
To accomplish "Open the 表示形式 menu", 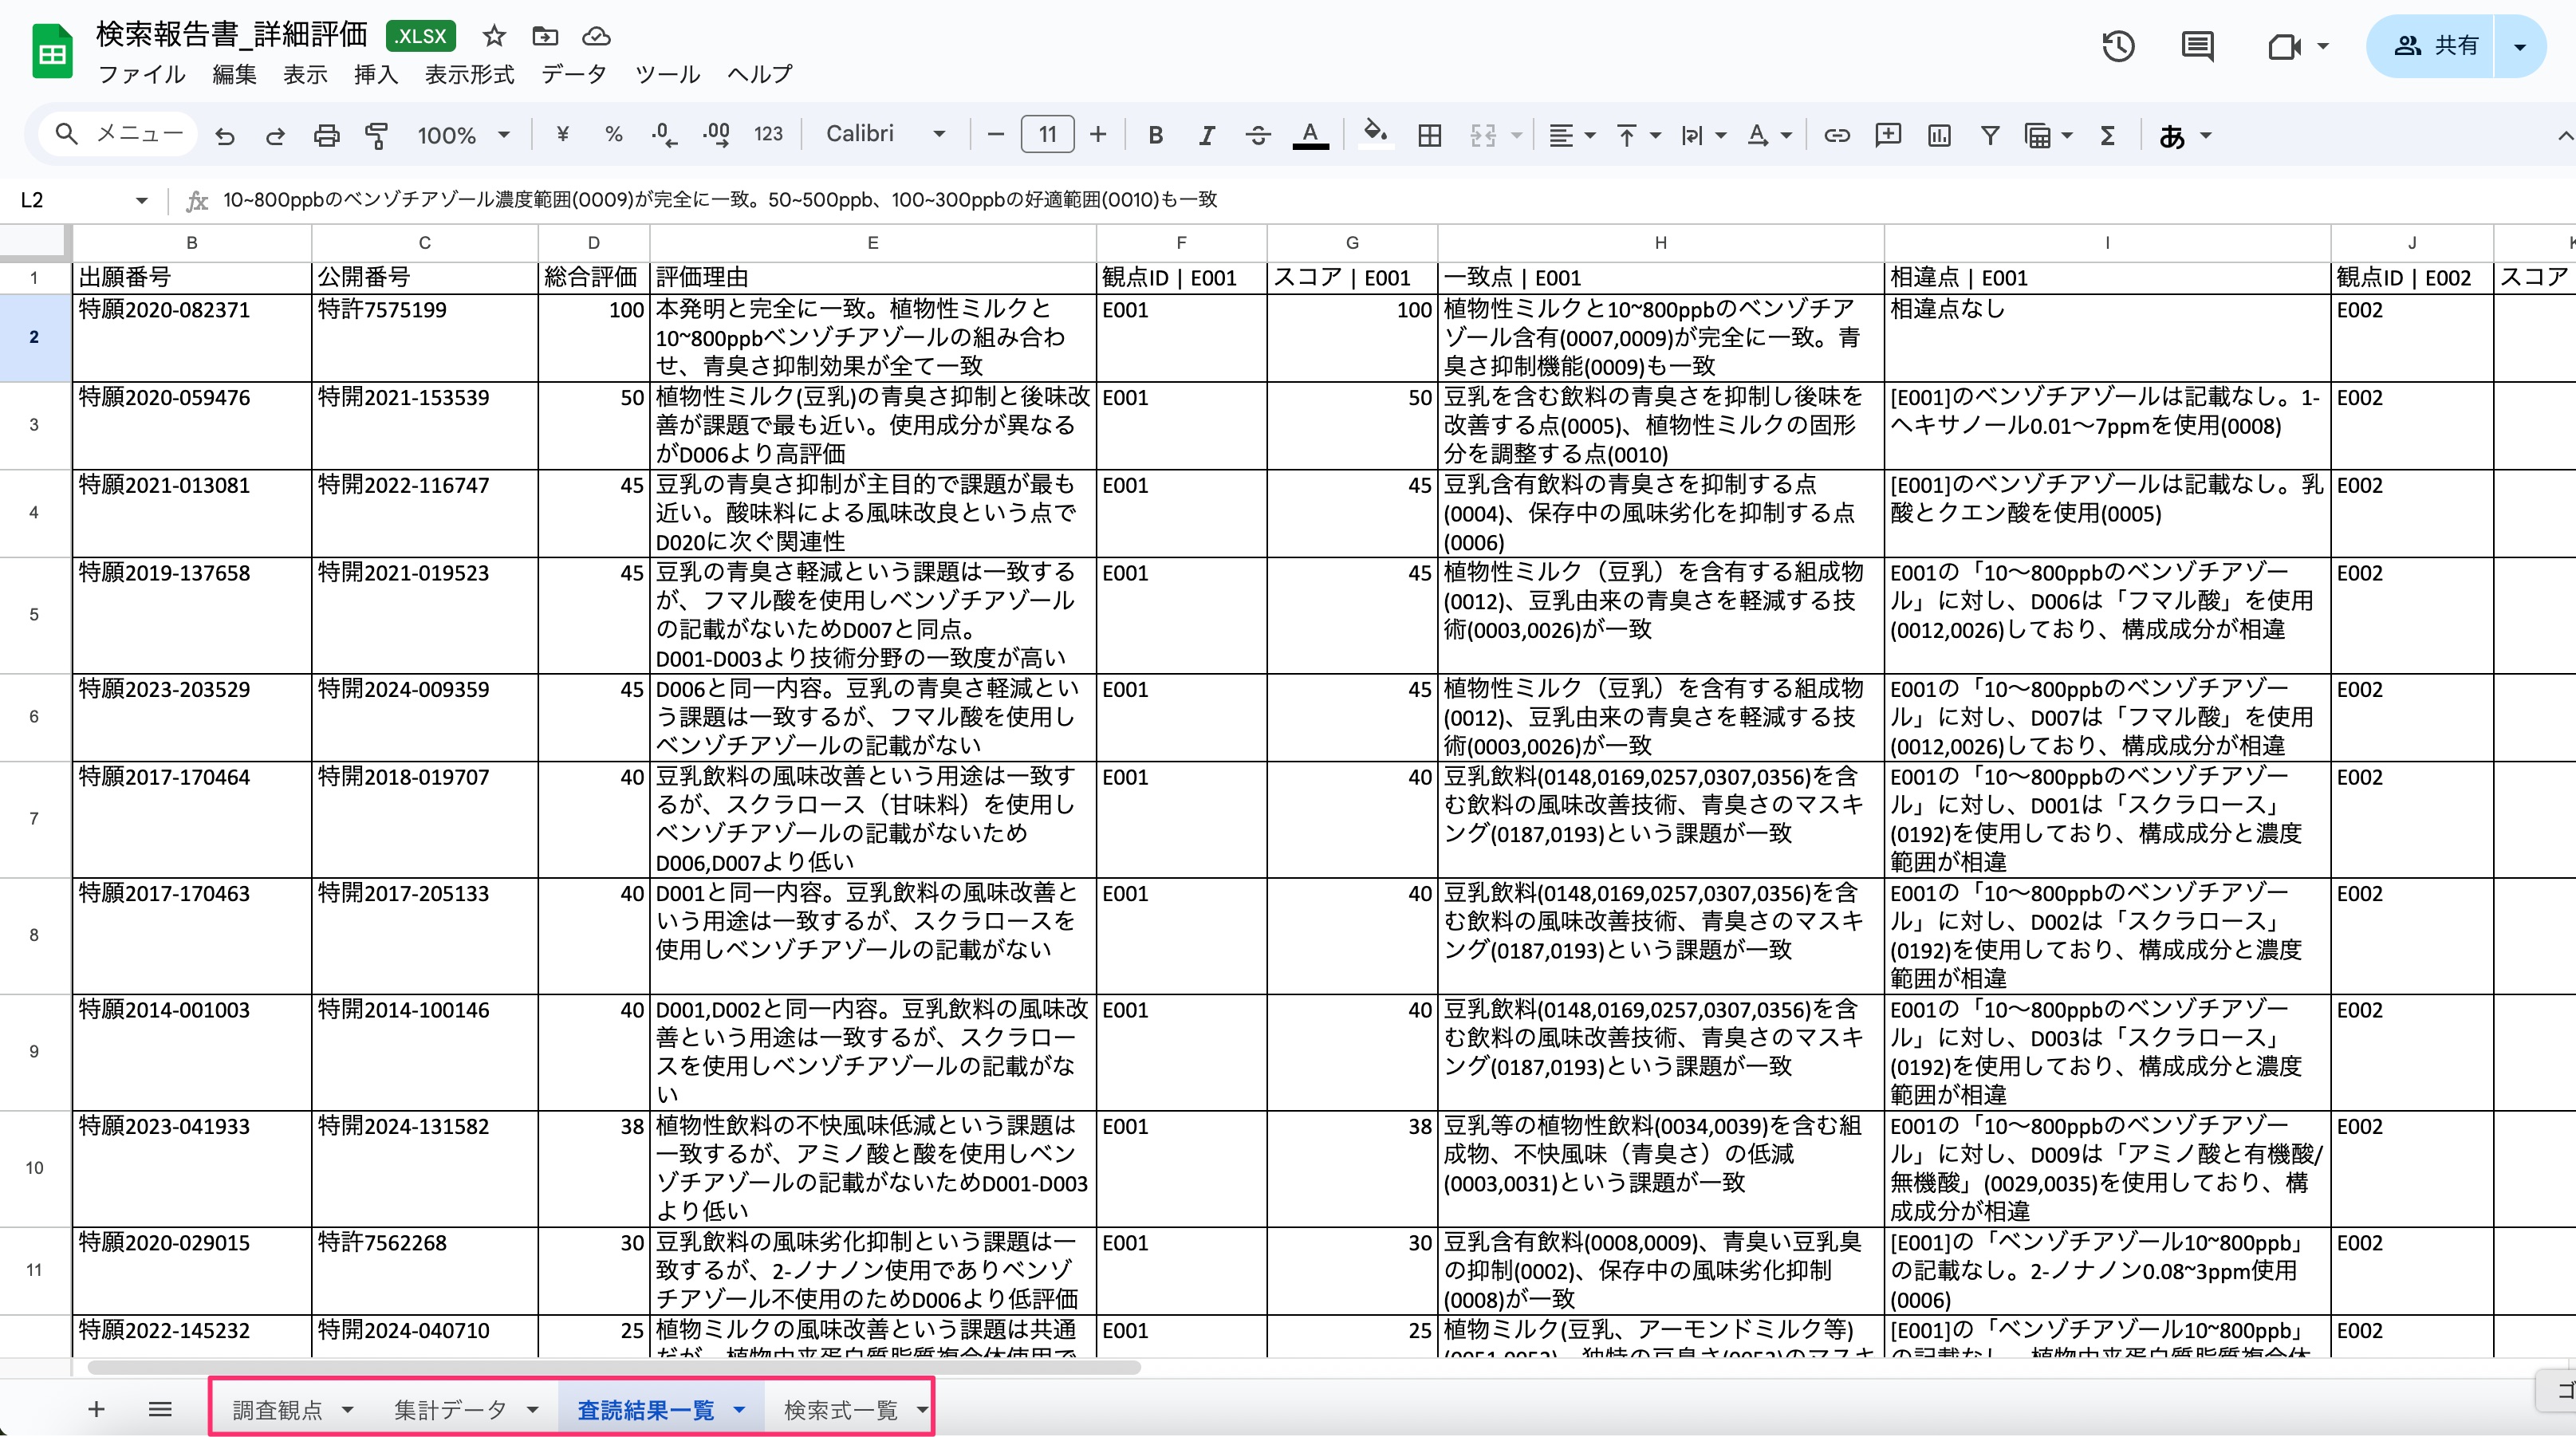I will click(469, 75).
